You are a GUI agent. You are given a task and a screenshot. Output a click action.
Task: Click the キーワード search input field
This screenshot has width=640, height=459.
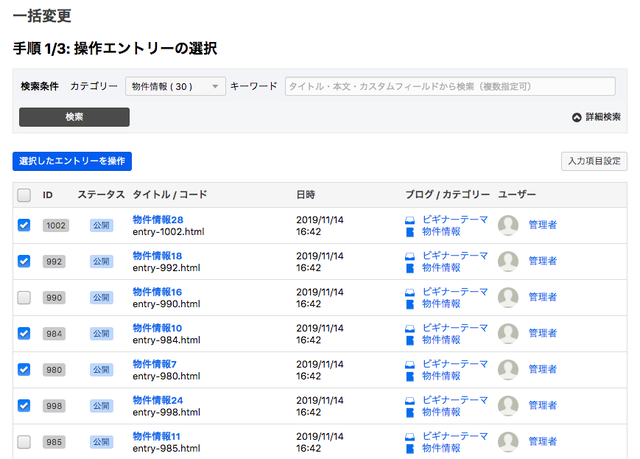[450, 87]
